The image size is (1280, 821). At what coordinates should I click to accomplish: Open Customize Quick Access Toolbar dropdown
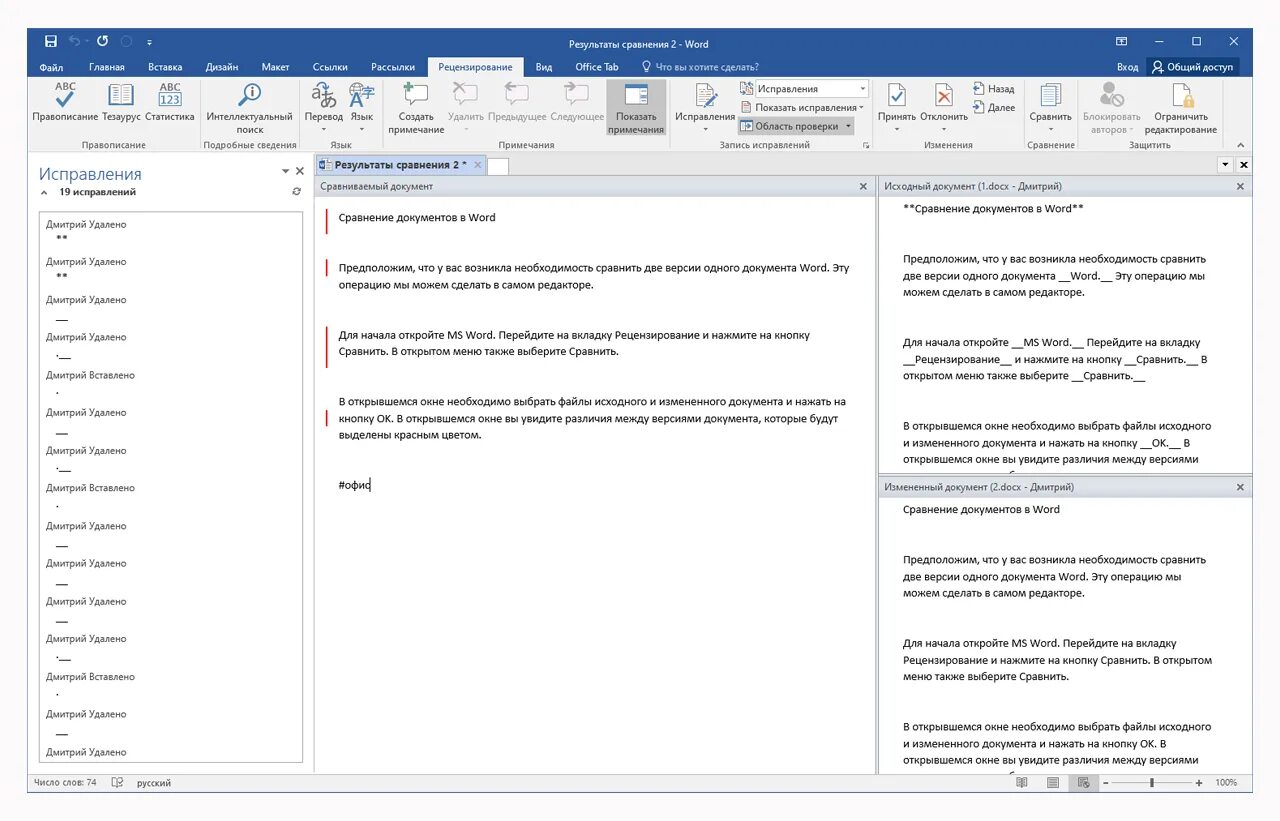click(x=150, y=42)
